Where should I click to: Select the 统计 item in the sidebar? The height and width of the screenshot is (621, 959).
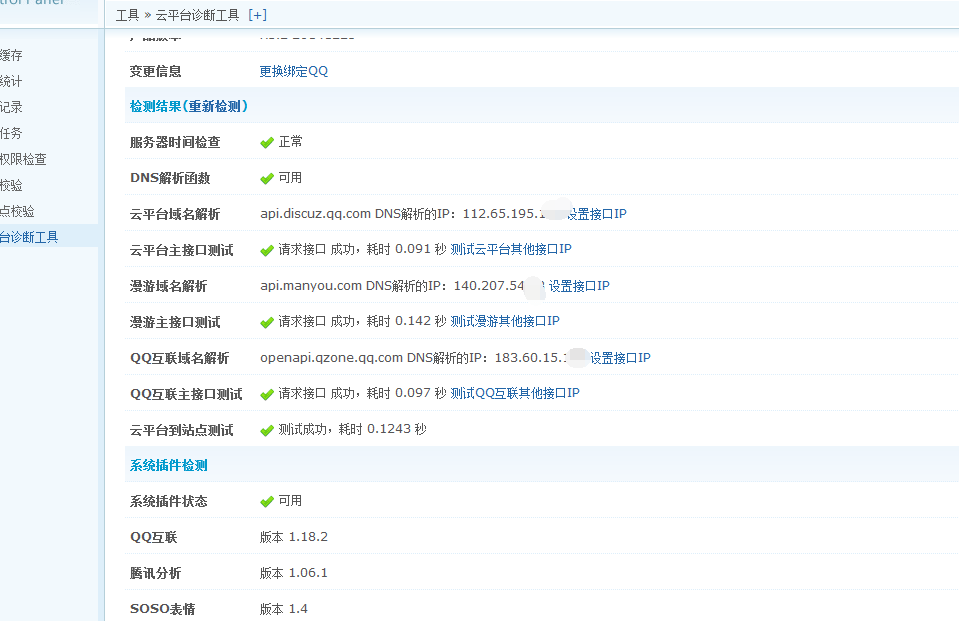11,81
